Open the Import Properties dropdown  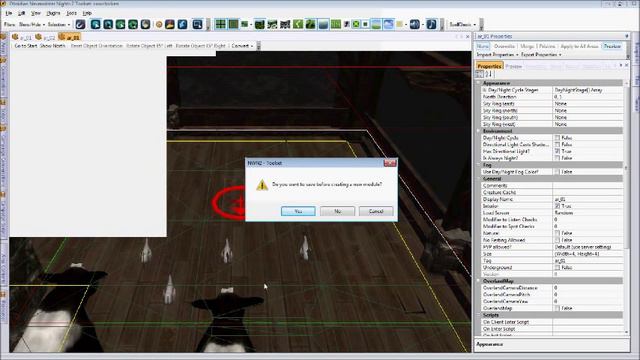point(497,55)
